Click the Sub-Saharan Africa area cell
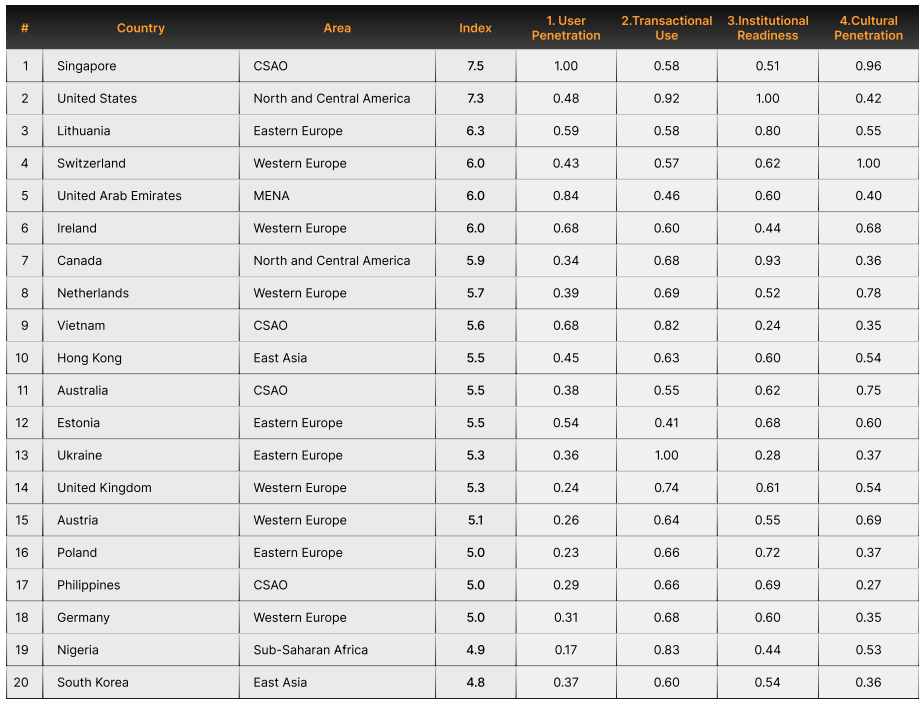Image resolution: width=924 pixels, height=706 pixels. 311,650
